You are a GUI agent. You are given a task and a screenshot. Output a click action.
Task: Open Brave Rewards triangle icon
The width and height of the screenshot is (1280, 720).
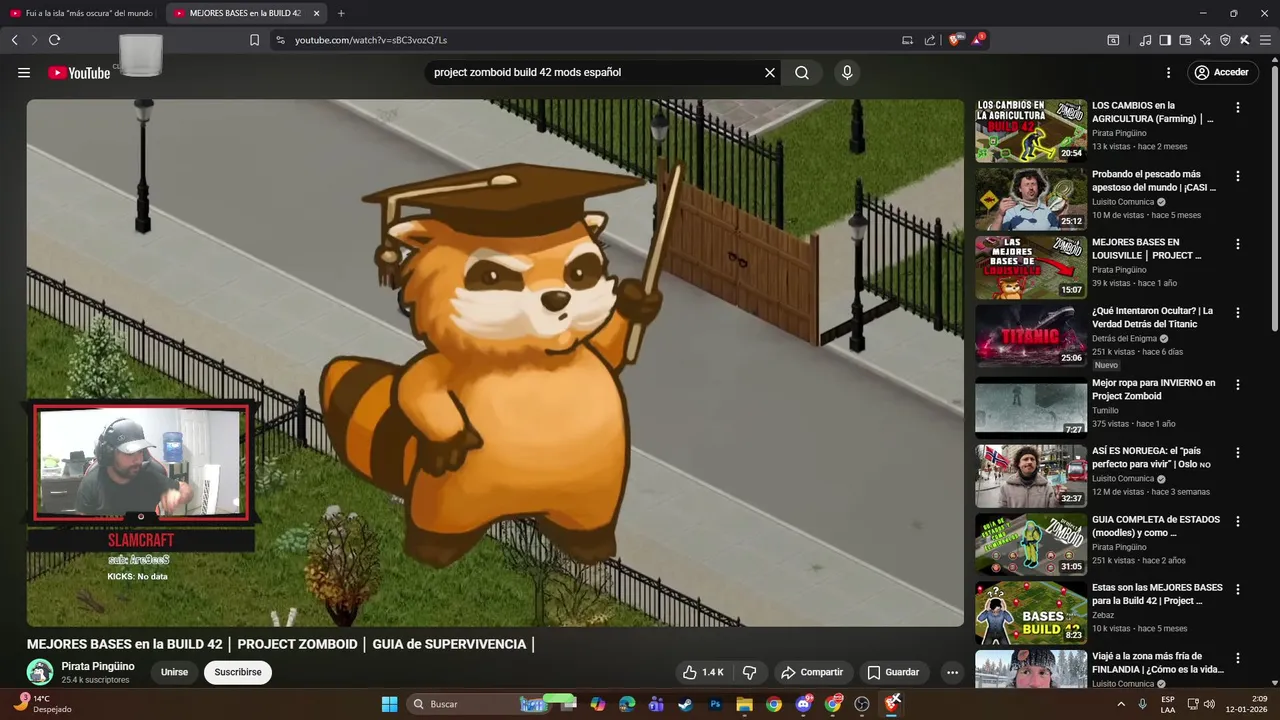point(978,40)
